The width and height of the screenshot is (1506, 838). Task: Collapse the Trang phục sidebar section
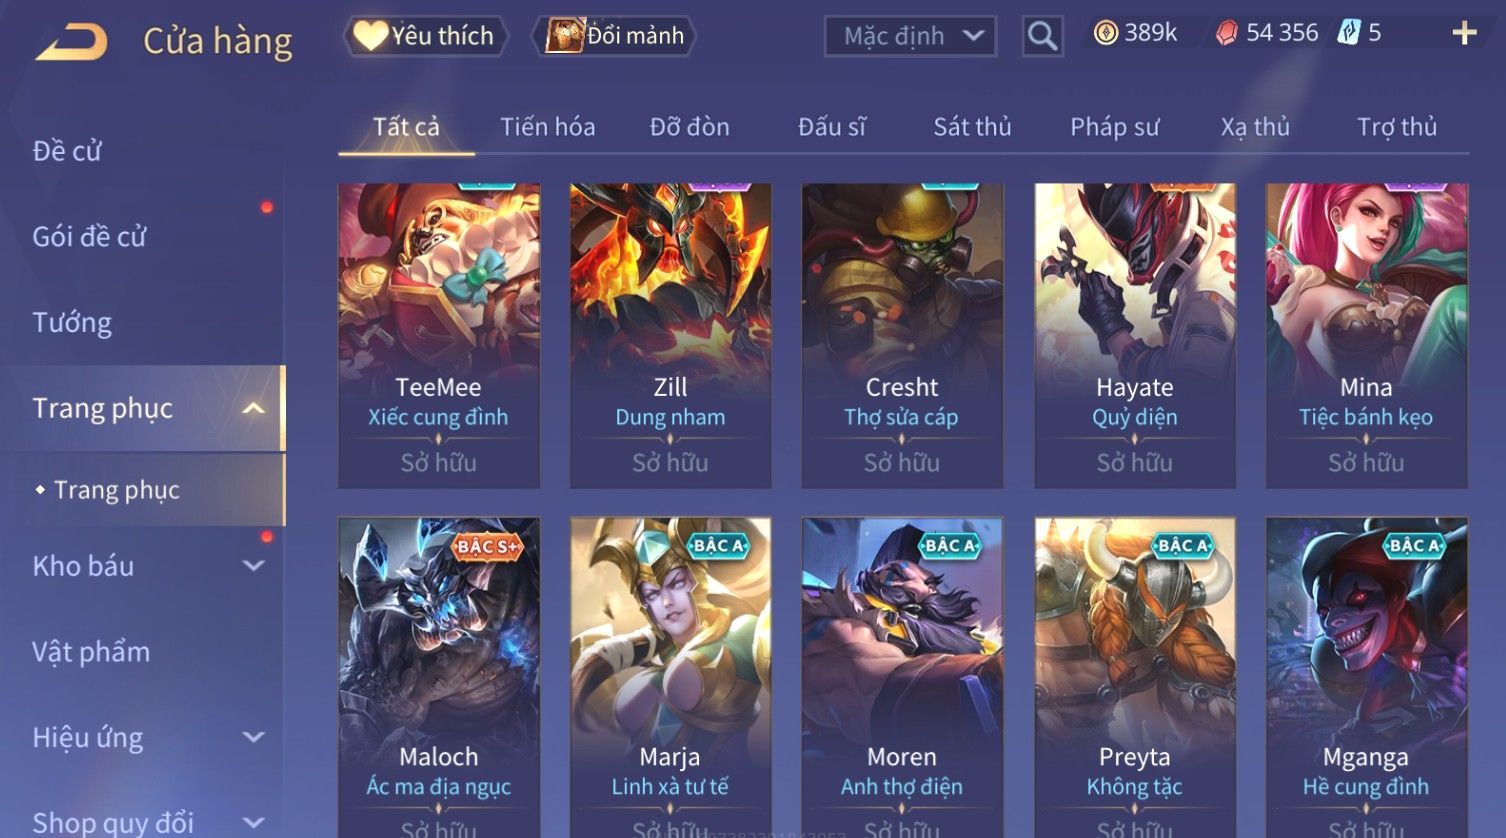point(254,408)
